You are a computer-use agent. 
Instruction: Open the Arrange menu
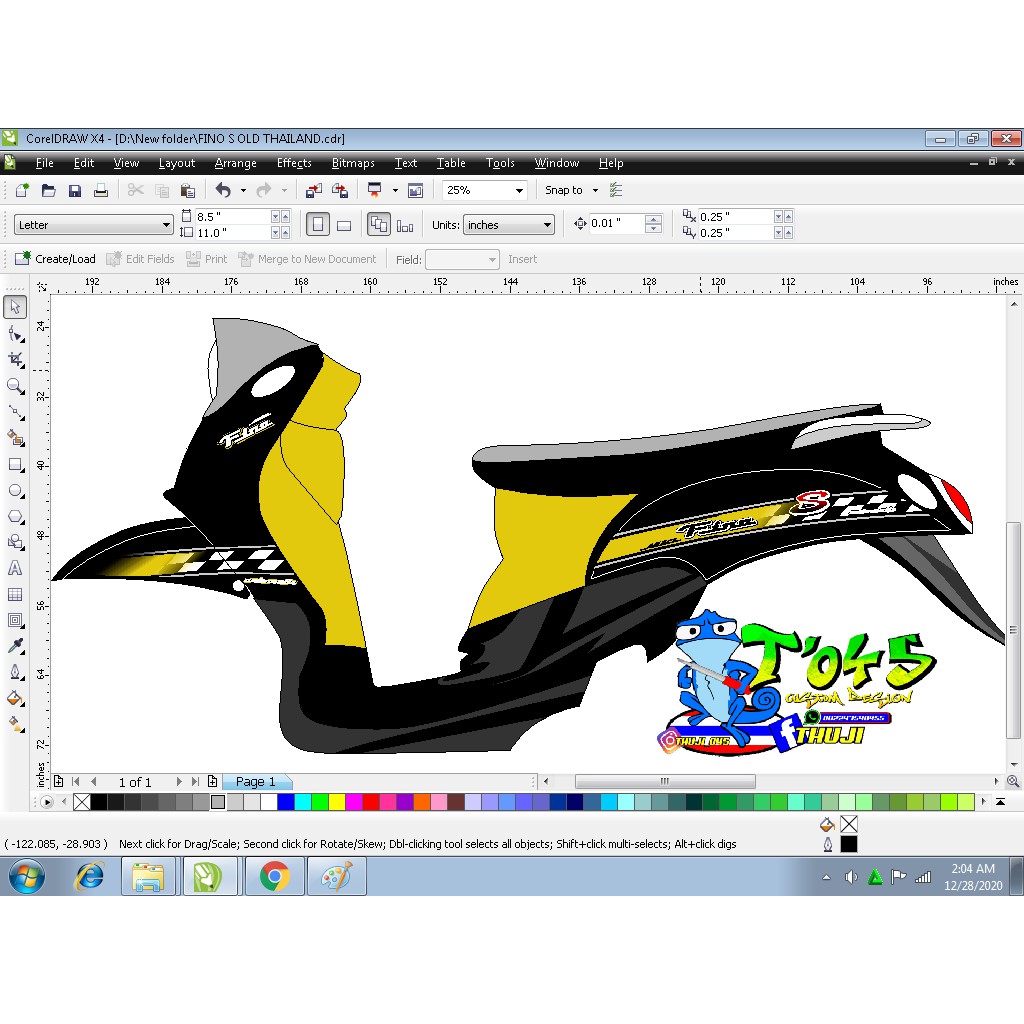point(235,163)
